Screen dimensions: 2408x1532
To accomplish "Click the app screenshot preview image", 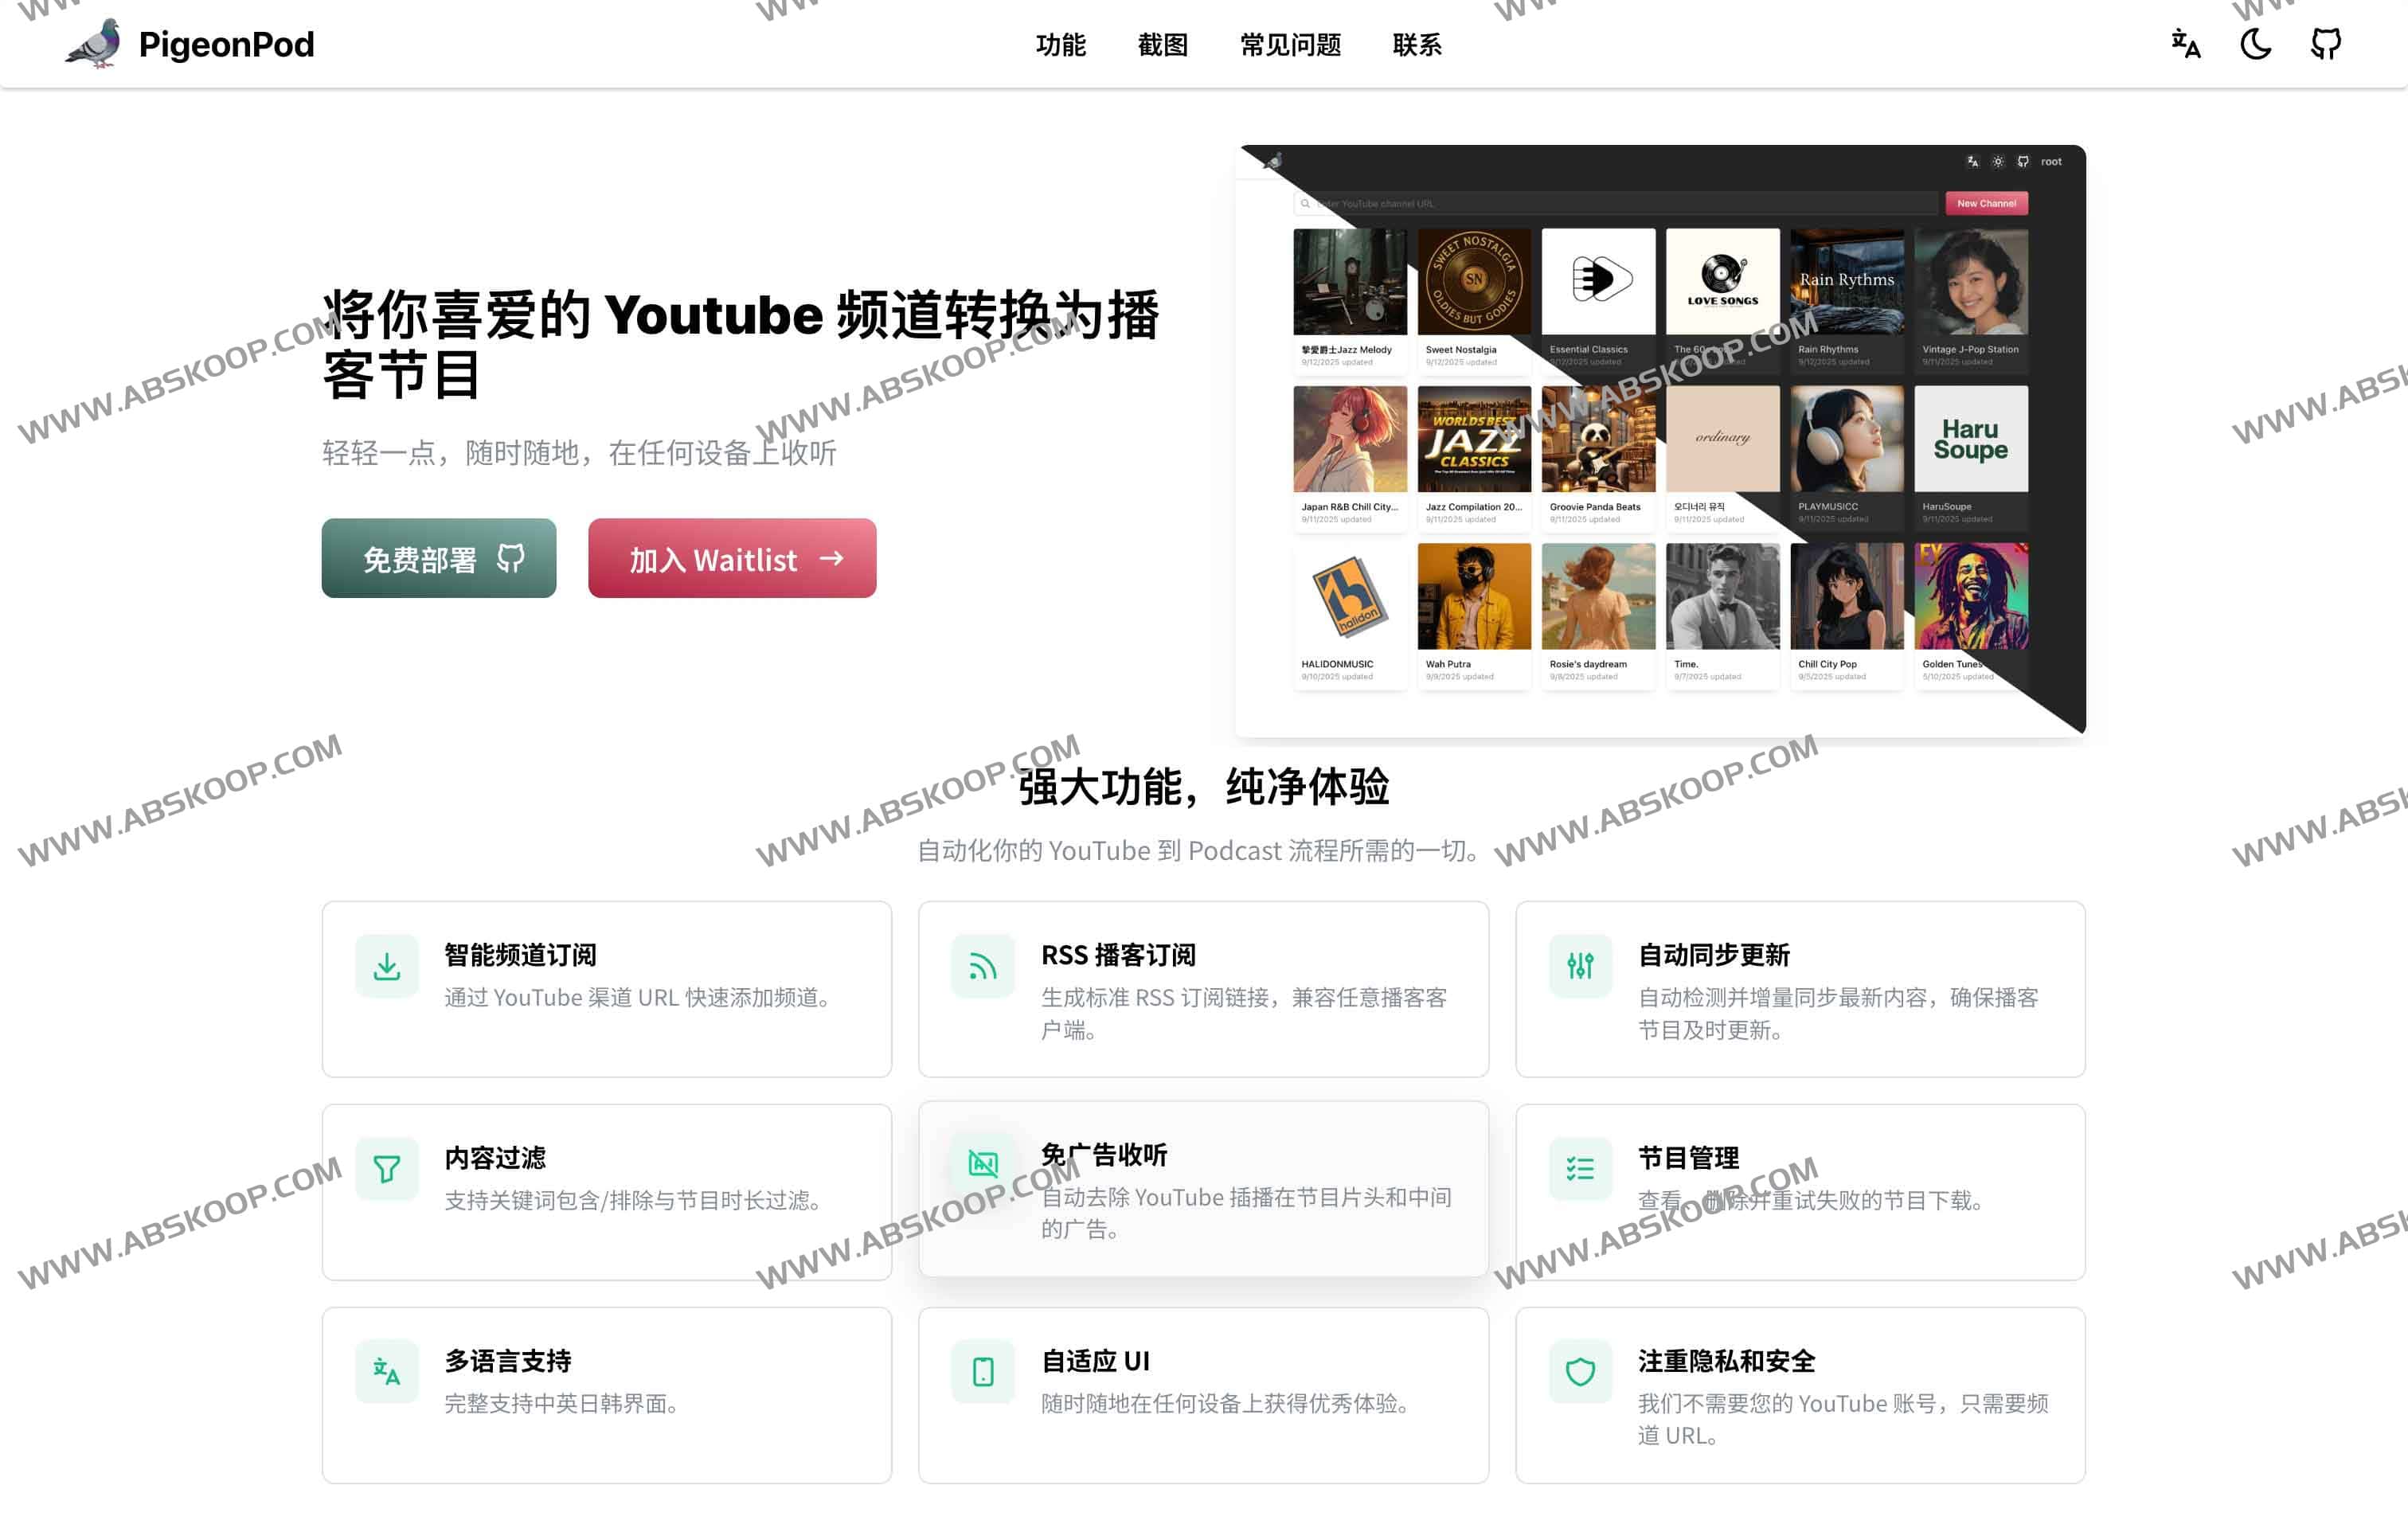I will pos(1660,442).
